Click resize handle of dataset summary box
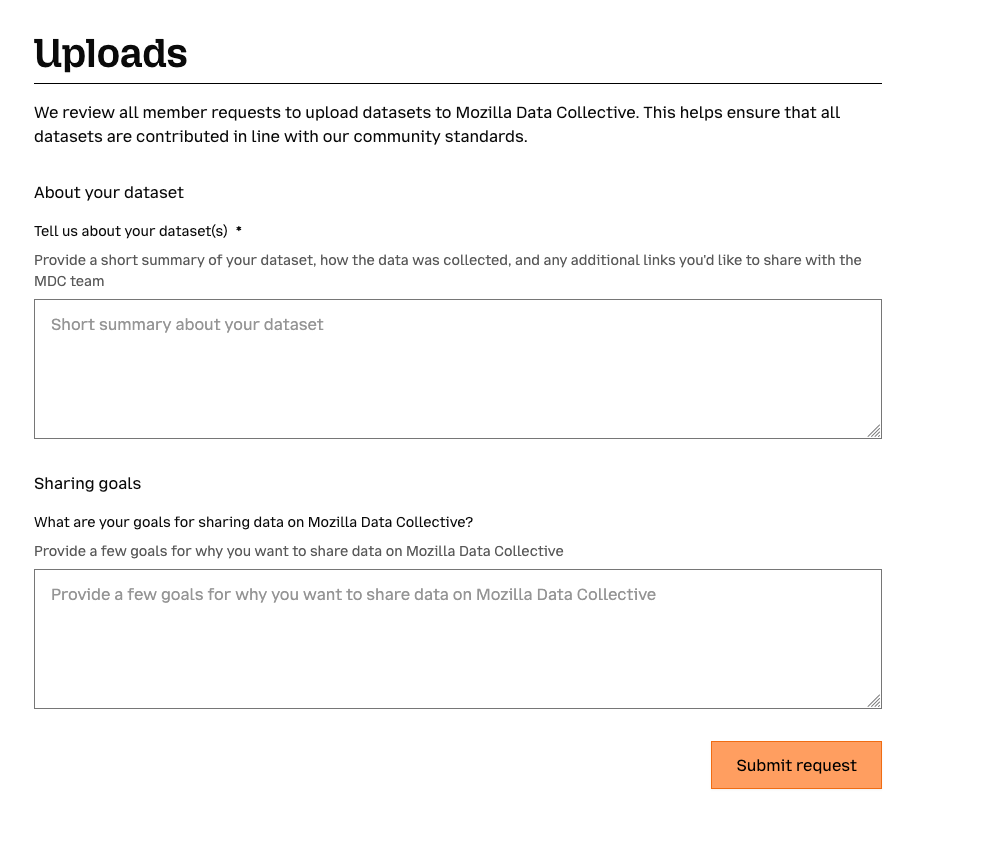This screenshot has width=987, height=843. pyautogui.click(x=874, y=431)
